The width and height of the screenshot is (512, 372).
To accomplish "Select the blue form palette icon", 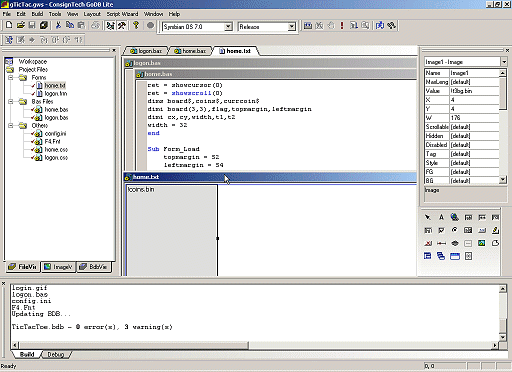I will [x=428, y=256].
